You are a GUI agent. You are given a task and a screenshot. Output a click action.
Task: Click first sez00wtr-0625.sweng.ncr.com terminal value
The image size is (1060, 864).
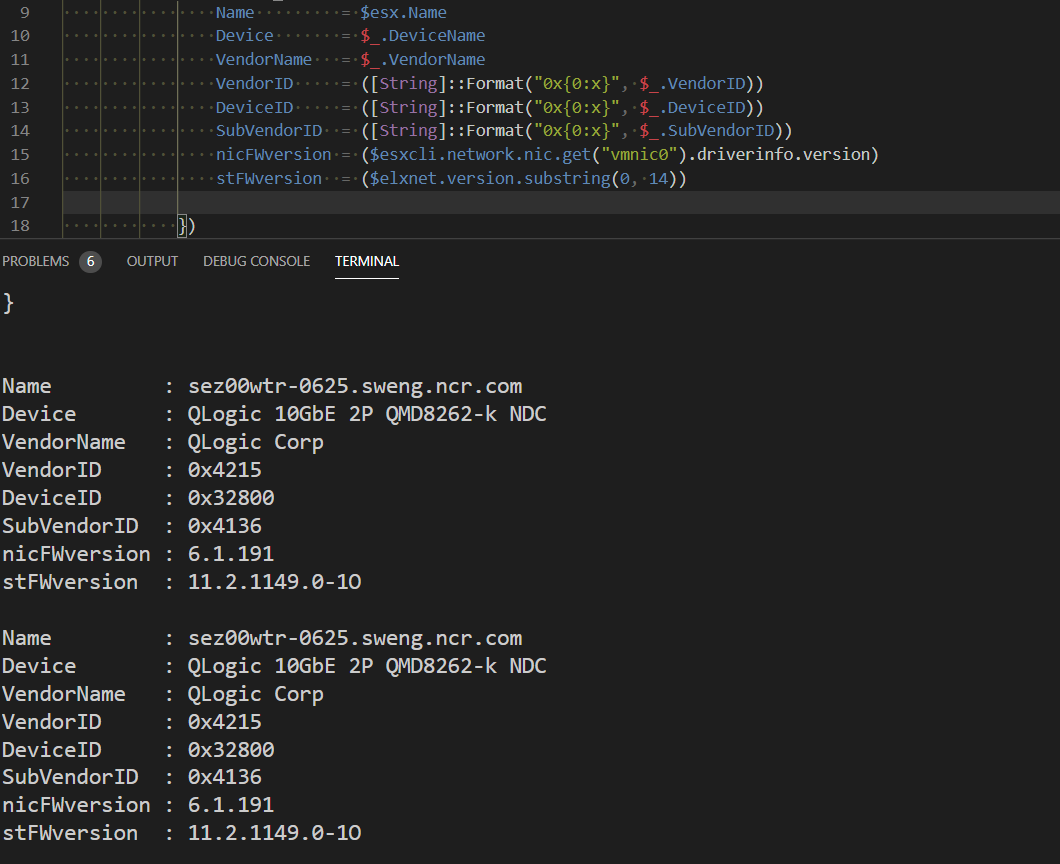[355, 386]
